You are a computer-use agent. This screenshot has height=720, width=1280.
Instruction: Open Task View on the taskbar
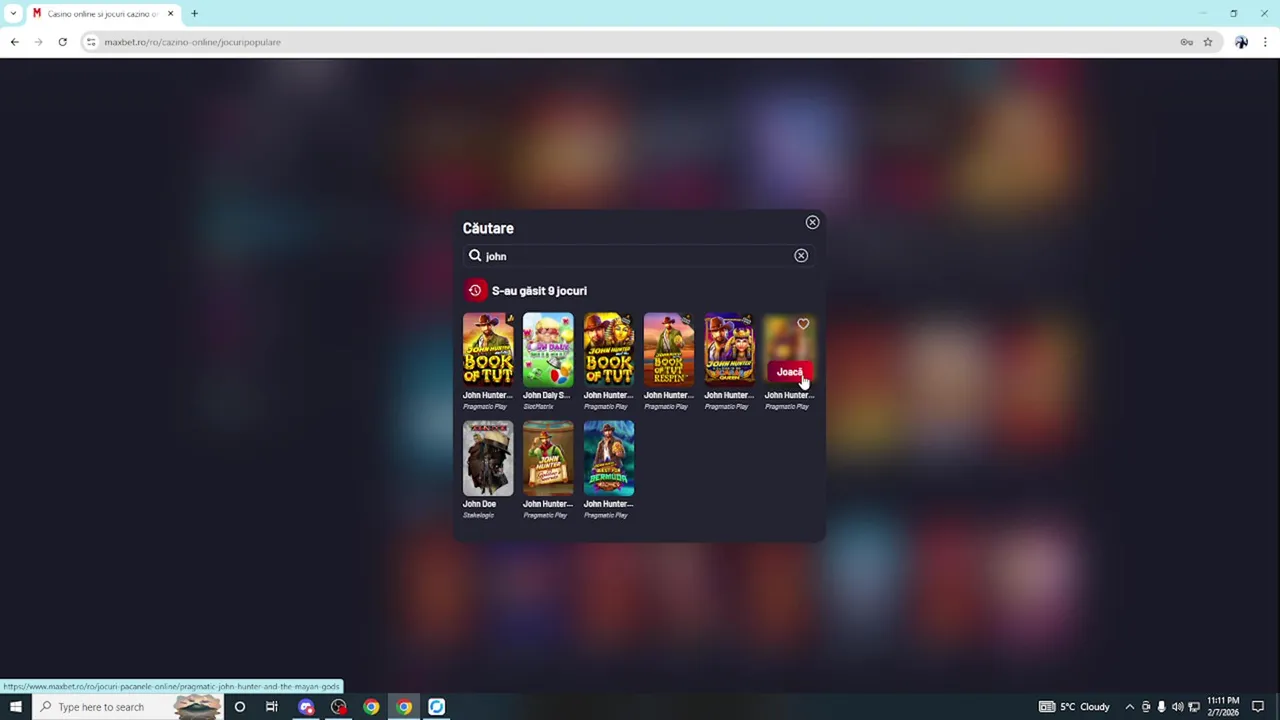[272, 707]
